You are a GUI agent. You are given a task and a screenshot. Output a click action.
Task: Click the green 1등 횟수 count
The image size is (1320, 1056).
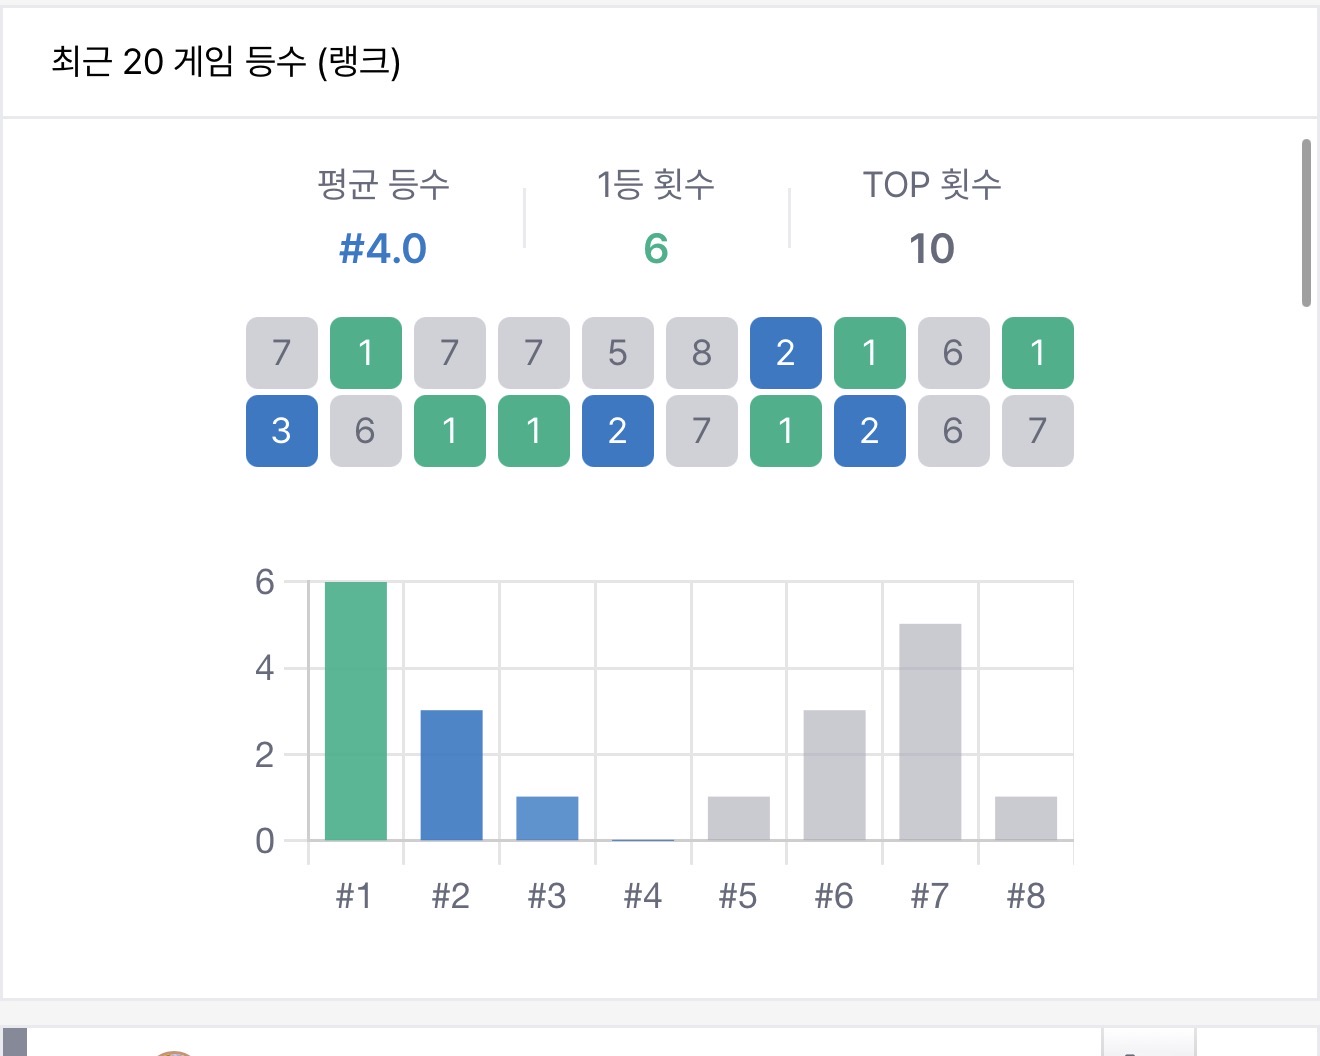(x=656, y=248)
